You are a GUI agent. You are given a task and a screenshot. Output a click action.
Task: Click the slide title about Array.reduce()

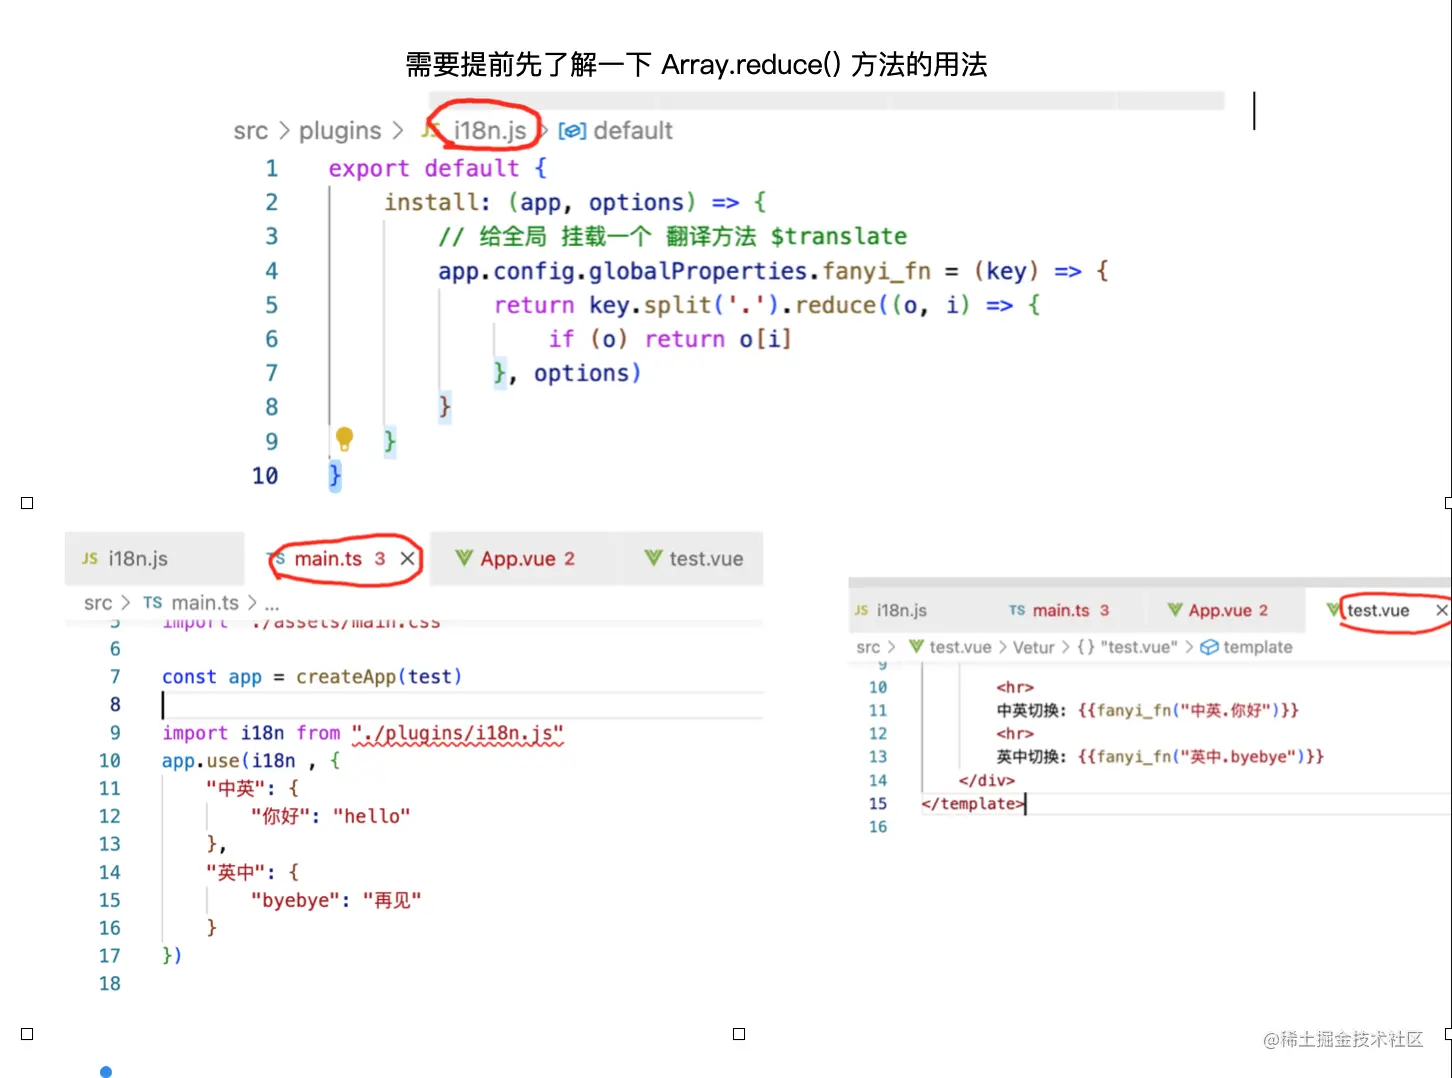click(696, 65)
